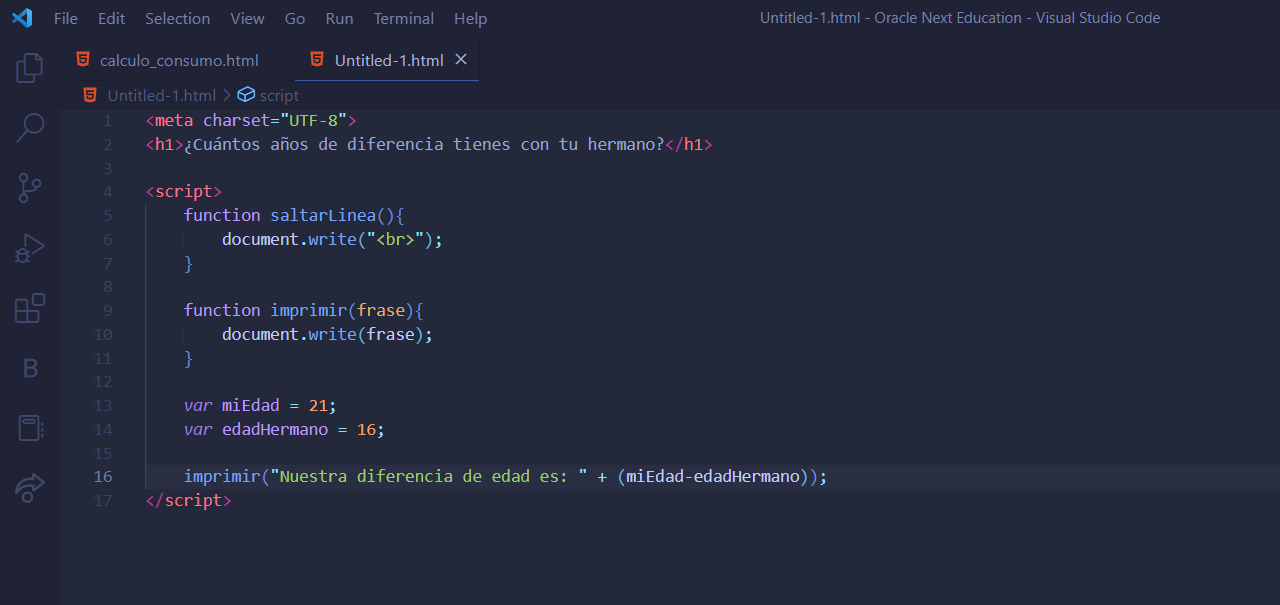This screenshot has height=605, width=1280.
Task: Click "document.write(frase)" on line 10
Action: point(323,334)
